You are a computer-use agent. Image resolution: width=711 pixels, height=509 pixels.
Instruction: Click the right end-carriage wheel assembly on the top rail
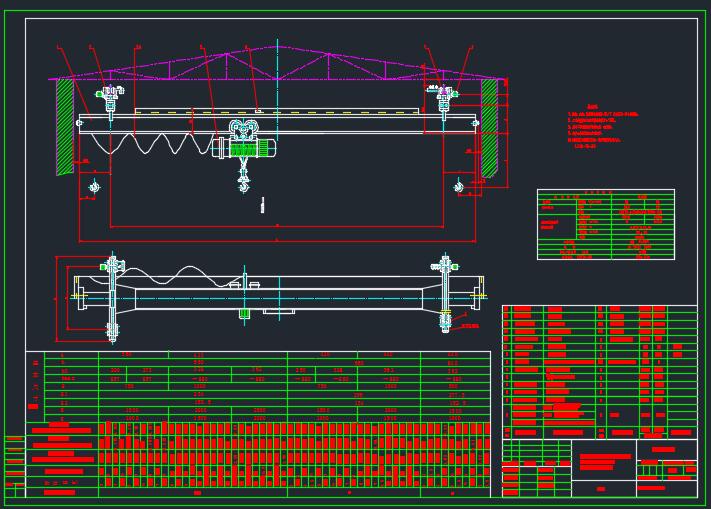[443, 98]
